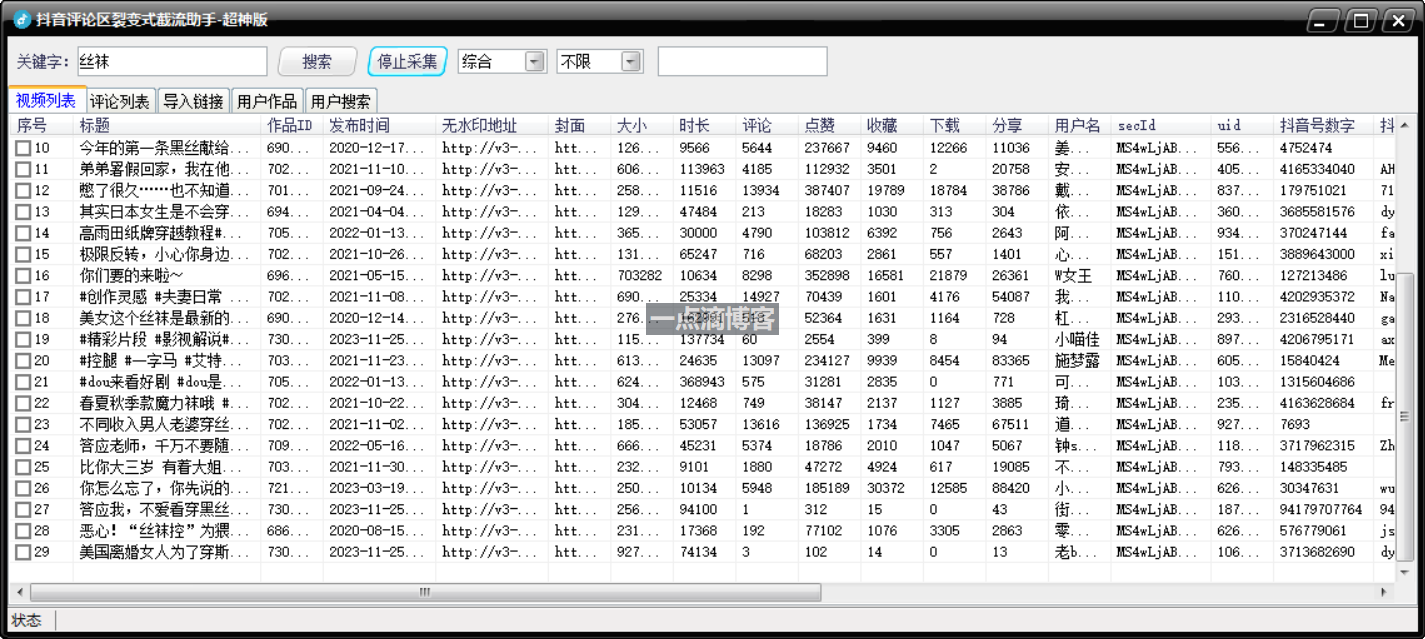1425x639 pixels.
Task: Sort by the 收藏 column header
Action: tap(892, 125)
